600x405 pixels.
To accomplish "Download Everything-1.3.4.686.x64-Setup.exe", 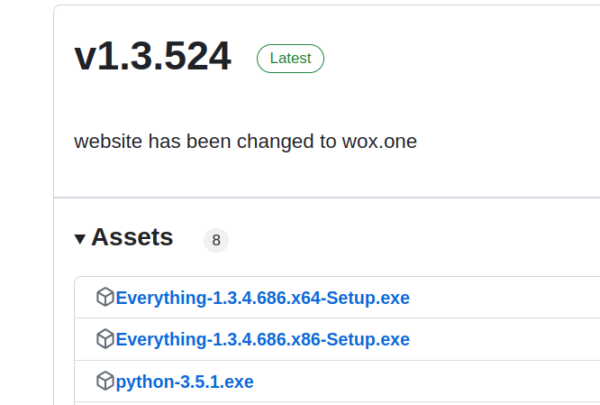I will click(262, 298).
